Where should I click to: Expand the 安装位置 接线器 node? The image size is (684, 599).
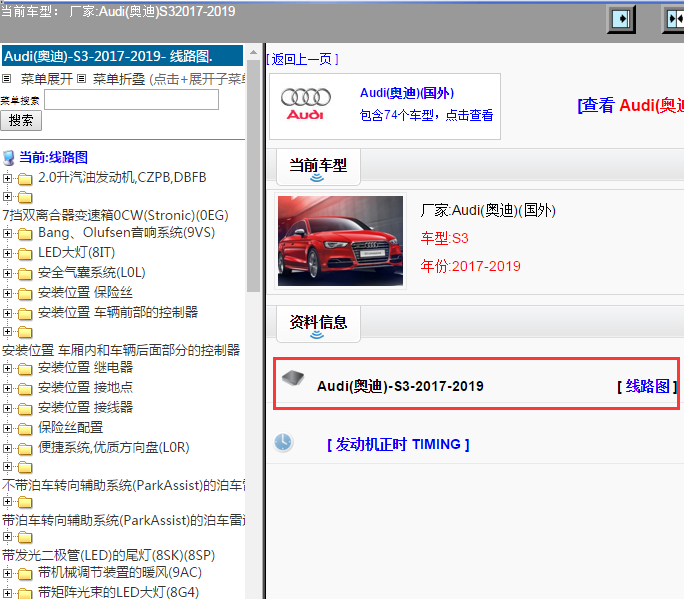(7, 408)
